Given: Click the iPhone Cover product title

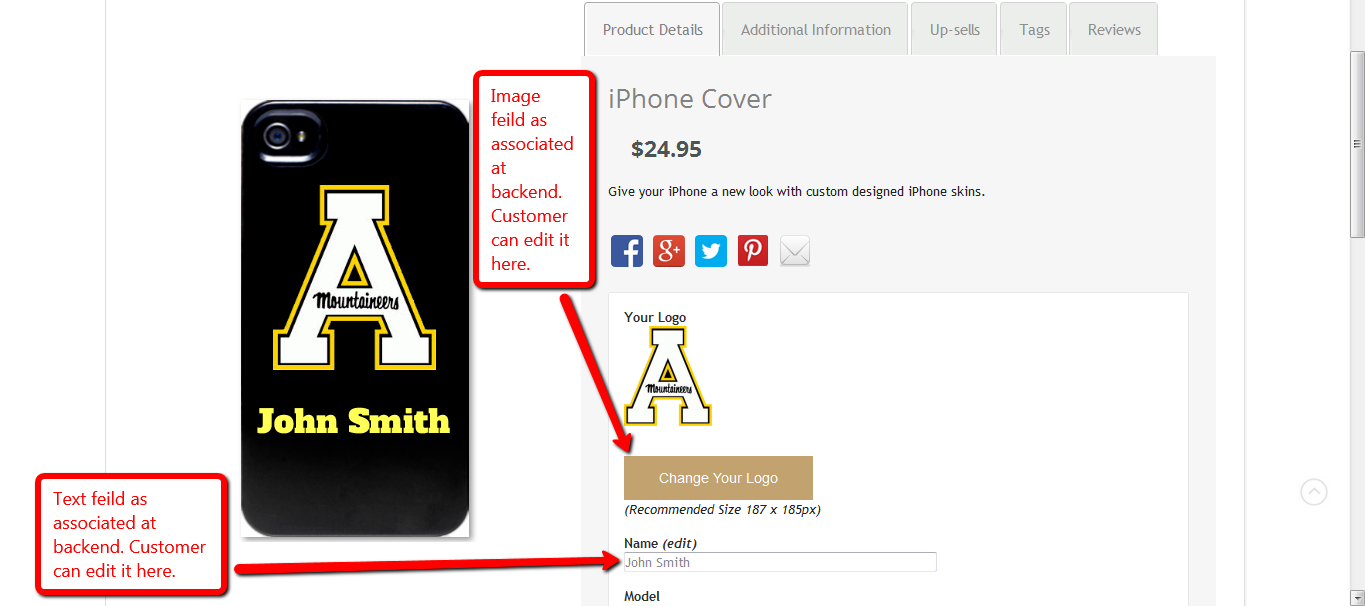Looking at the screenshot, I should [690, 99].
